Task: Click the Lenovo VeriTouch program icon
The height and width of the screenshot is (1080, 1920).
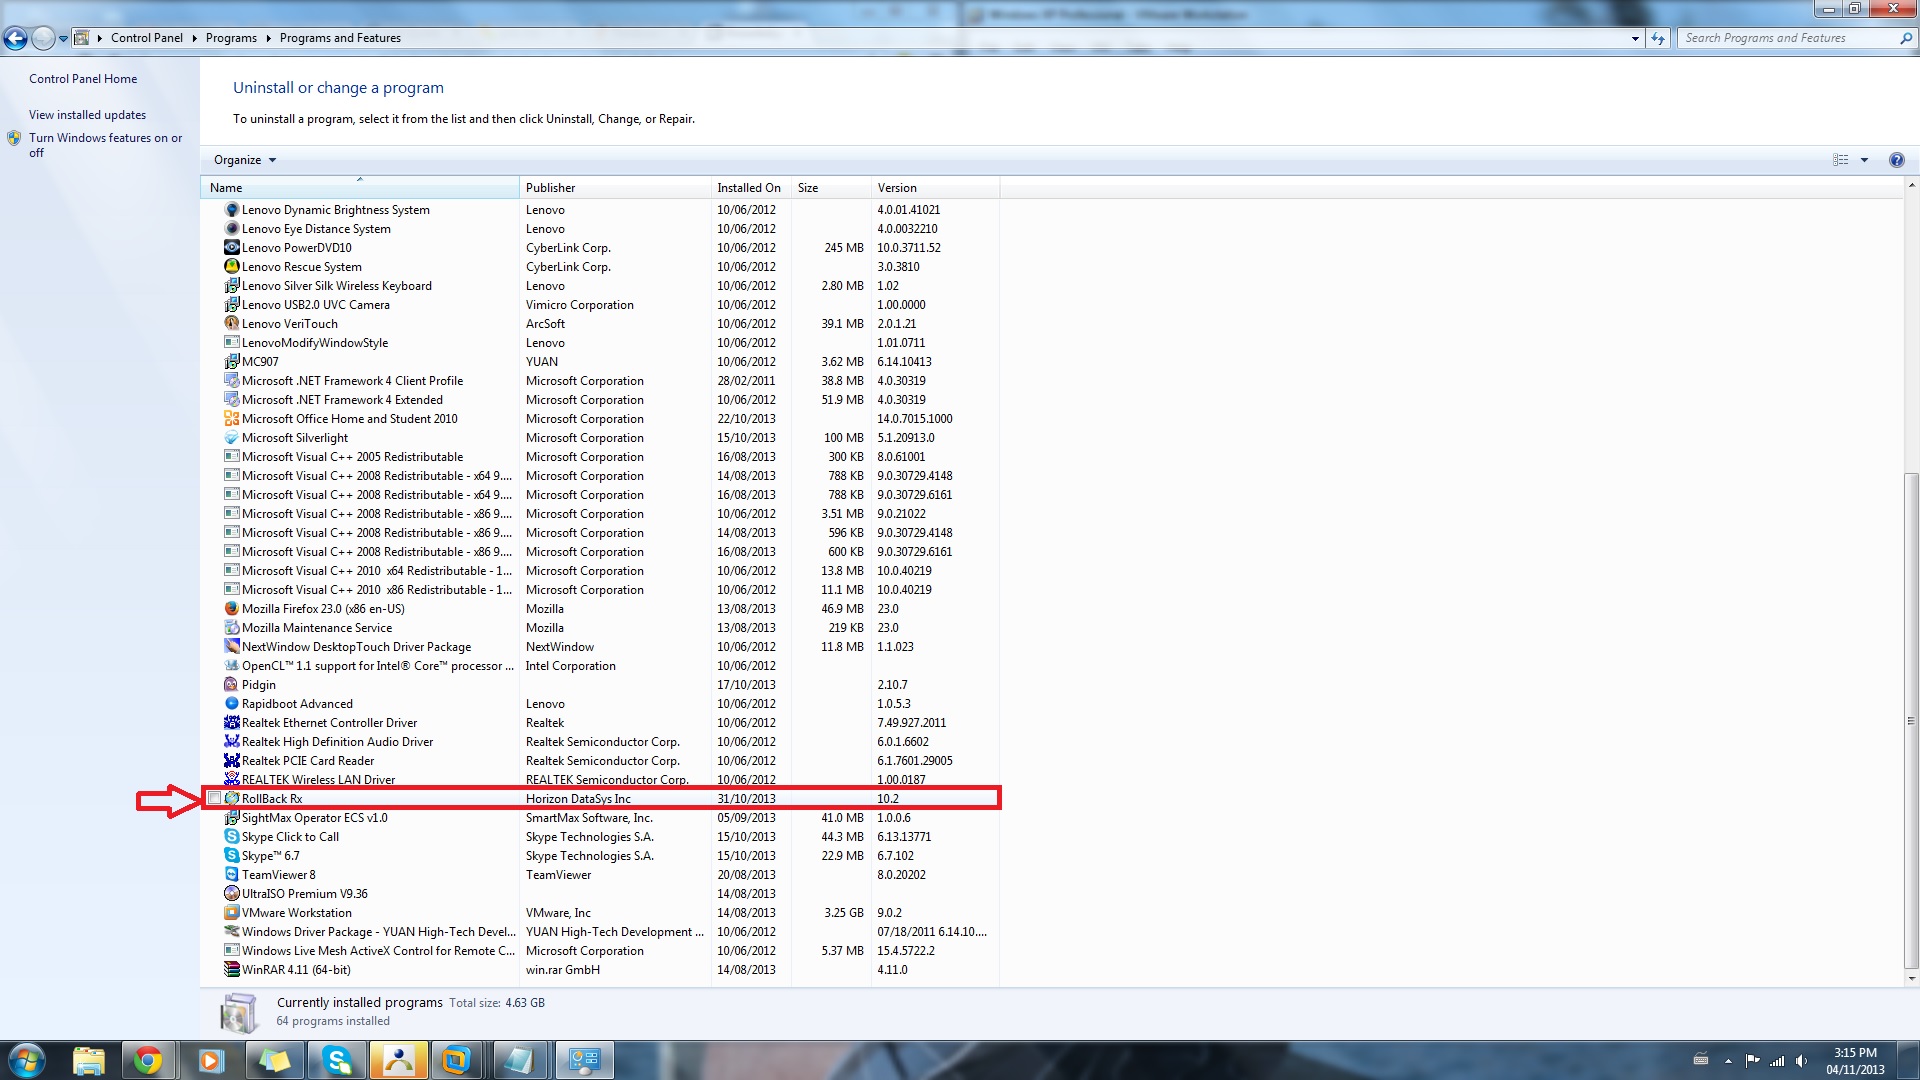Action: point(232,324)
